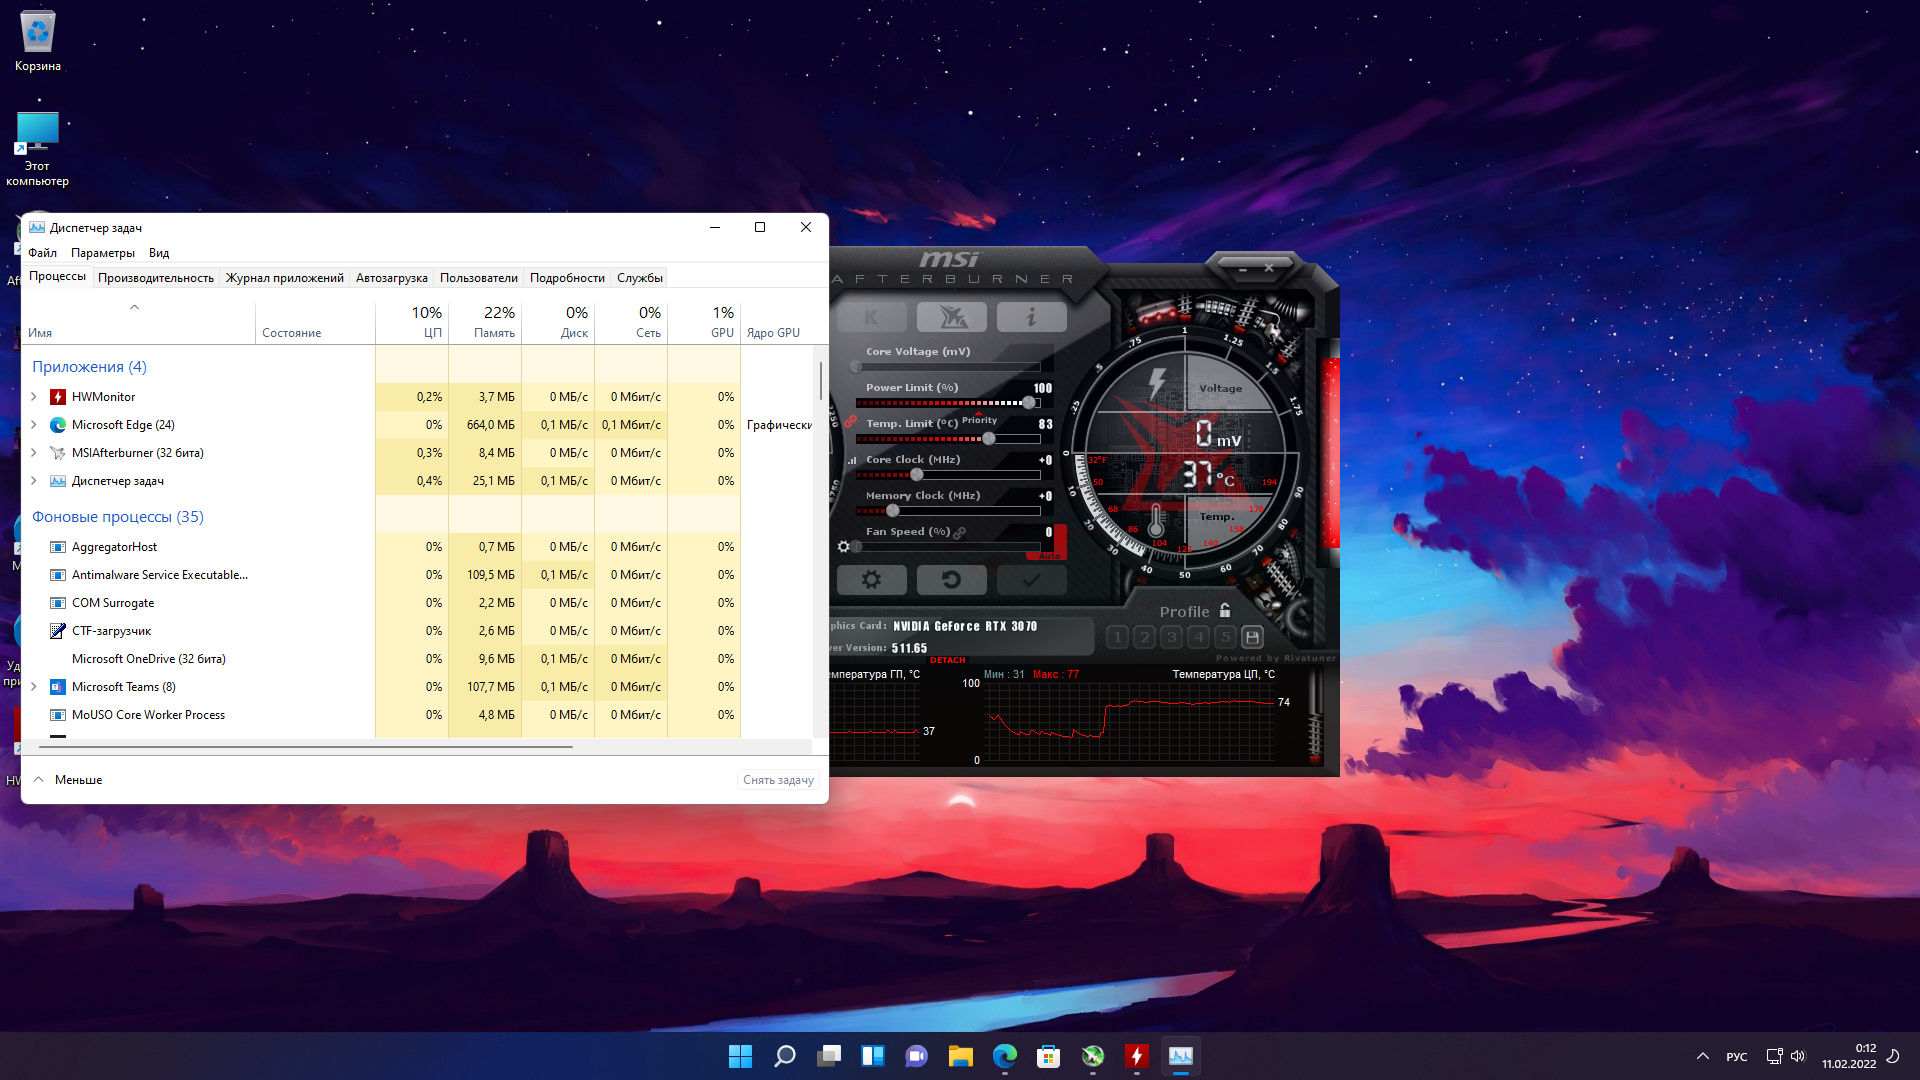Open the fan speed settings gear
Screen dimensions: 1920x1080
point(843,546)
